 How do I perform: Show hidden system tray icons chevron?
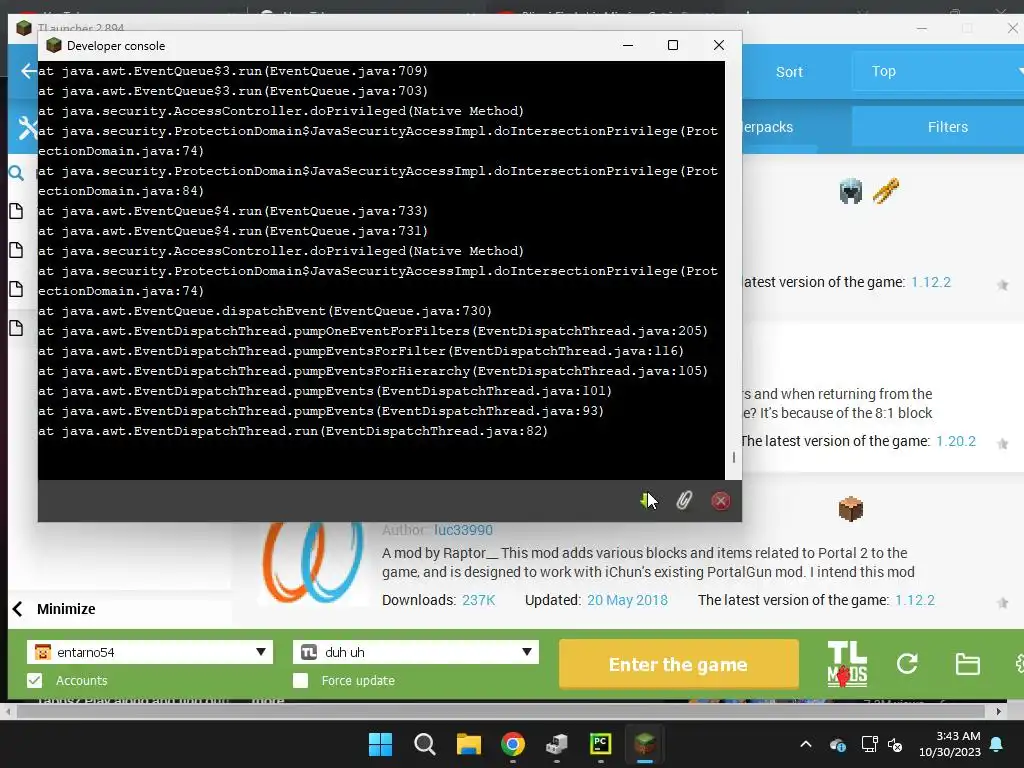806,744
